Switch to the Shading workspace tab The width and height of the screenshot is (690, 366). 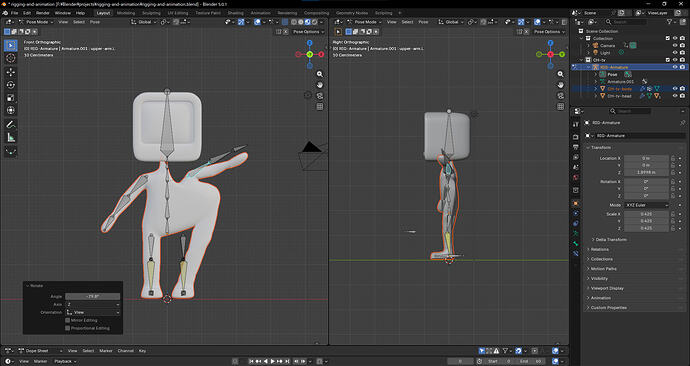(235, 13)
